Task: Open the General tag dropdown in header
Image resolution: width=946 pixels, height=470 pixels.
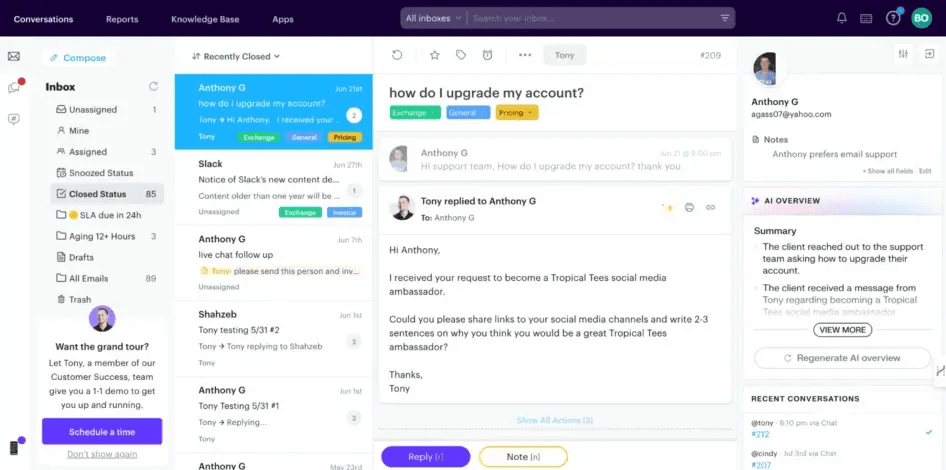Action: (x=468, y=113)
